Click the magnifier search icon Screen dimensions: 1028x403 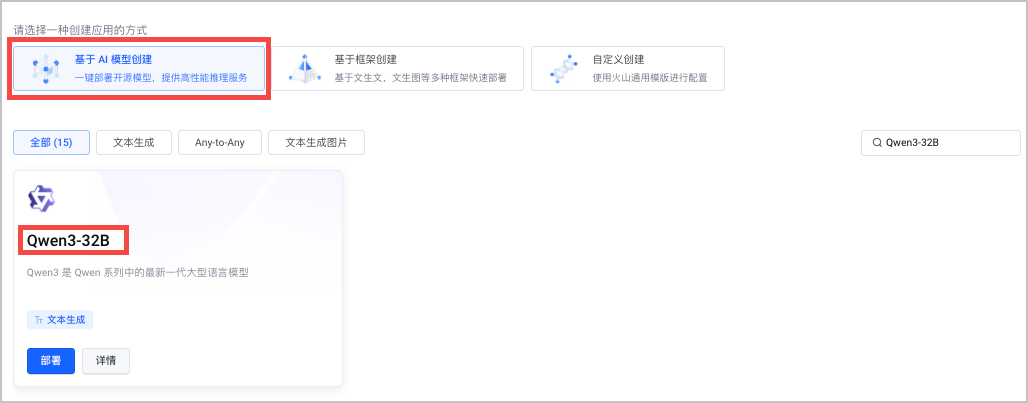point(877,142)
